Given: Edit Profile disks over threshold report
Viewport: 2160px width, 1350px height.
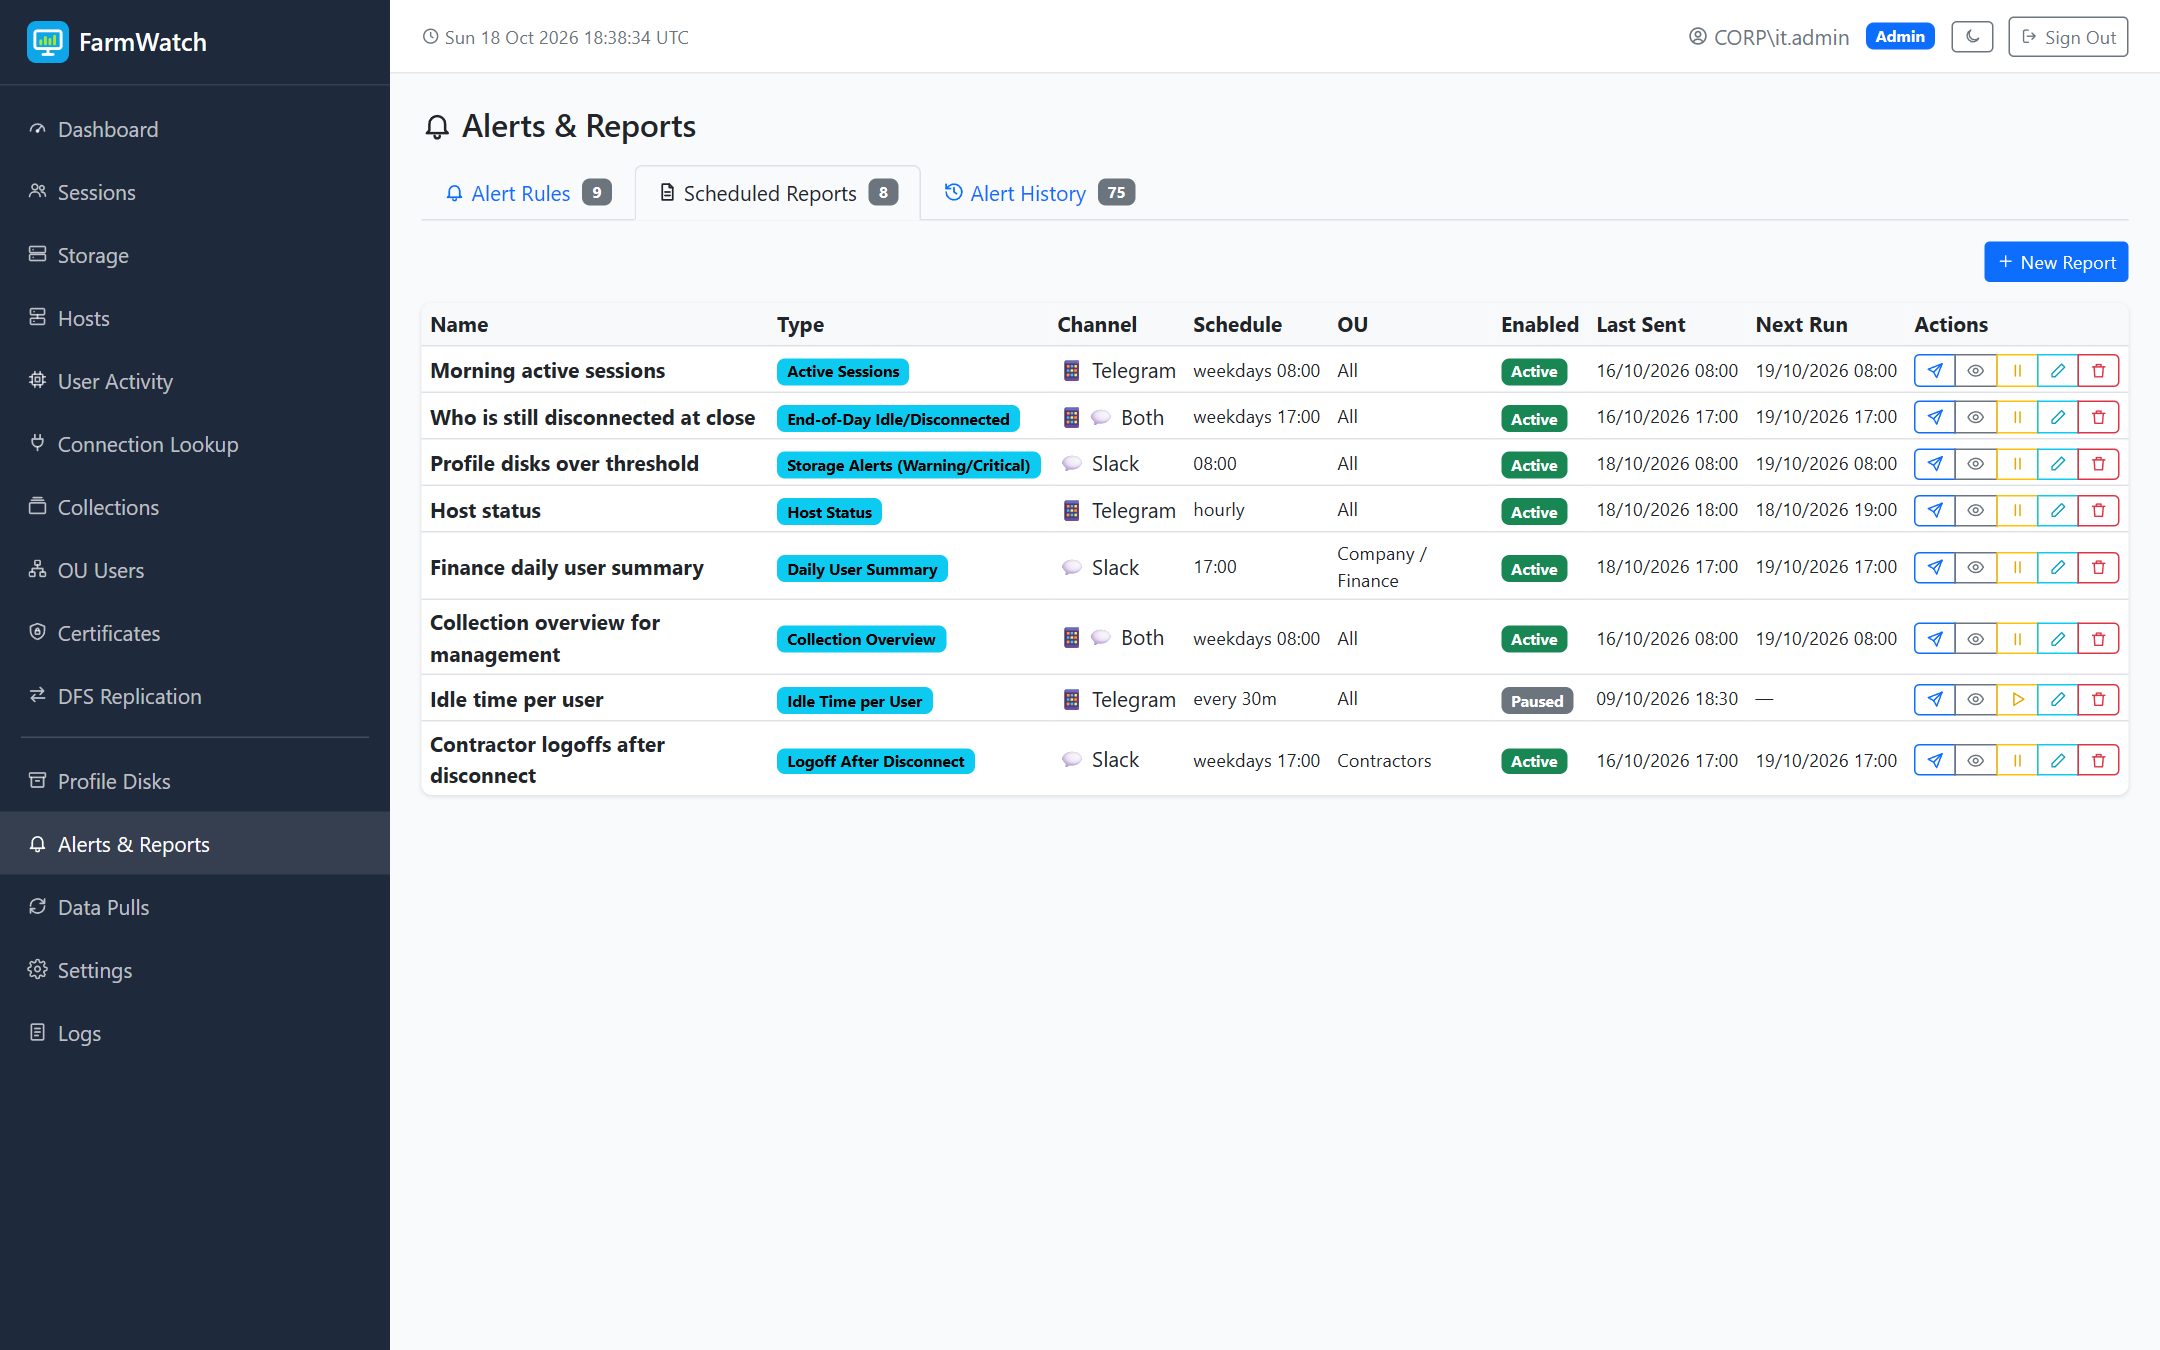Looking at the screenshot, I should coord(2057,464).
